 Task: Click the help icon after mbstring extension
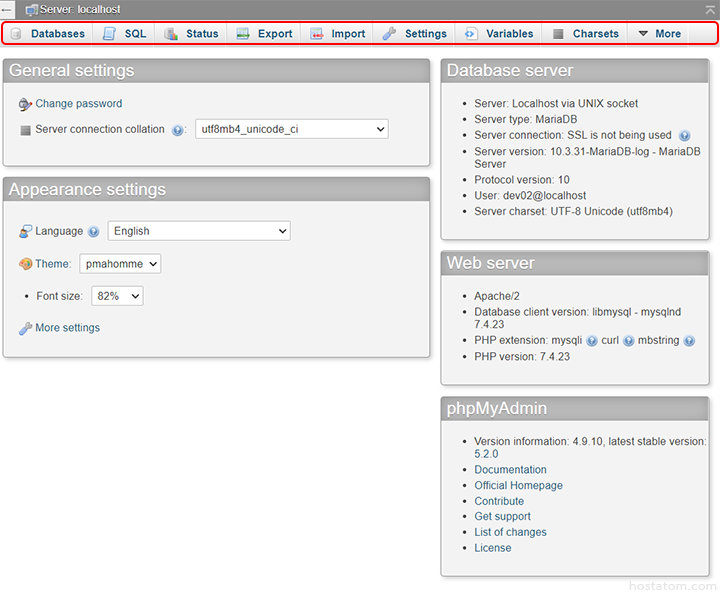(689, 341)
